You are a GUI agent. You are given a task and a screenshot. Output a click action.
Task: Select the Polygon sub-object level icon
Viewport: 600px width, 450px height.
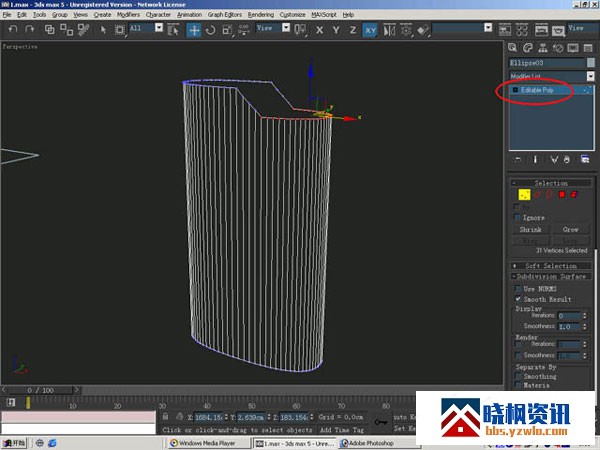562,194
